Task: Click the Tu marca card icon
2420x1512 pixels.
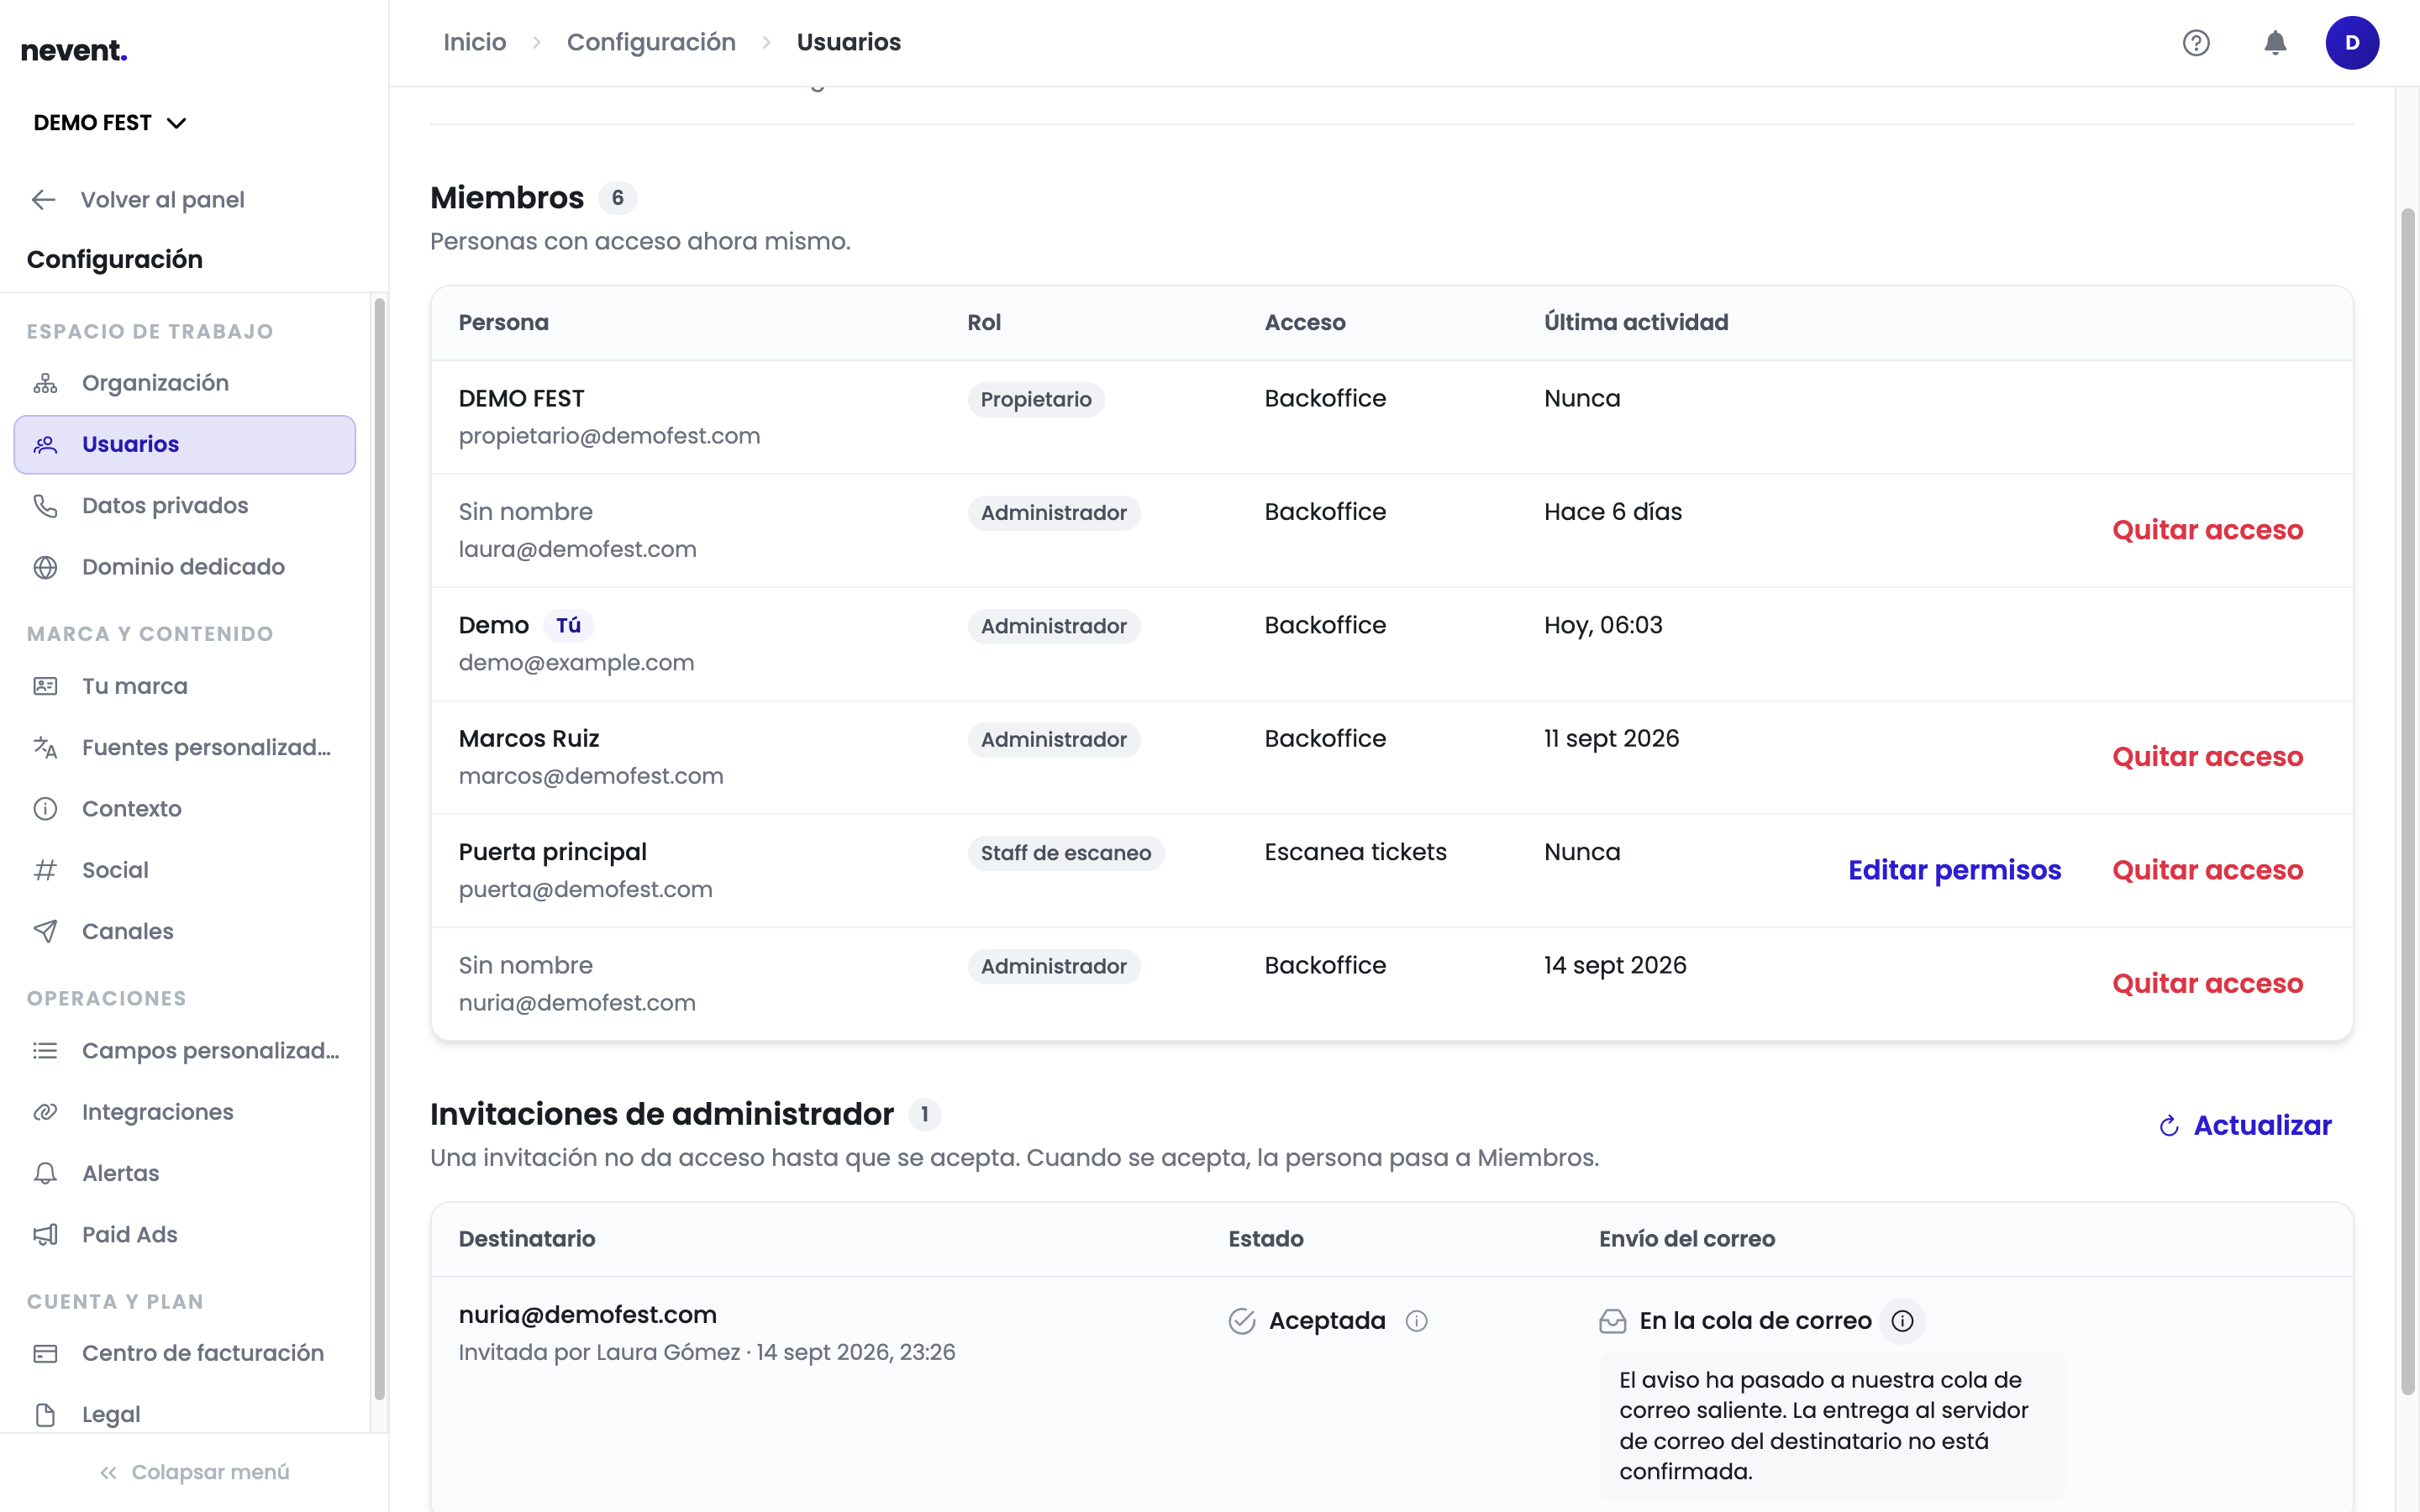Action: point(45,686)
